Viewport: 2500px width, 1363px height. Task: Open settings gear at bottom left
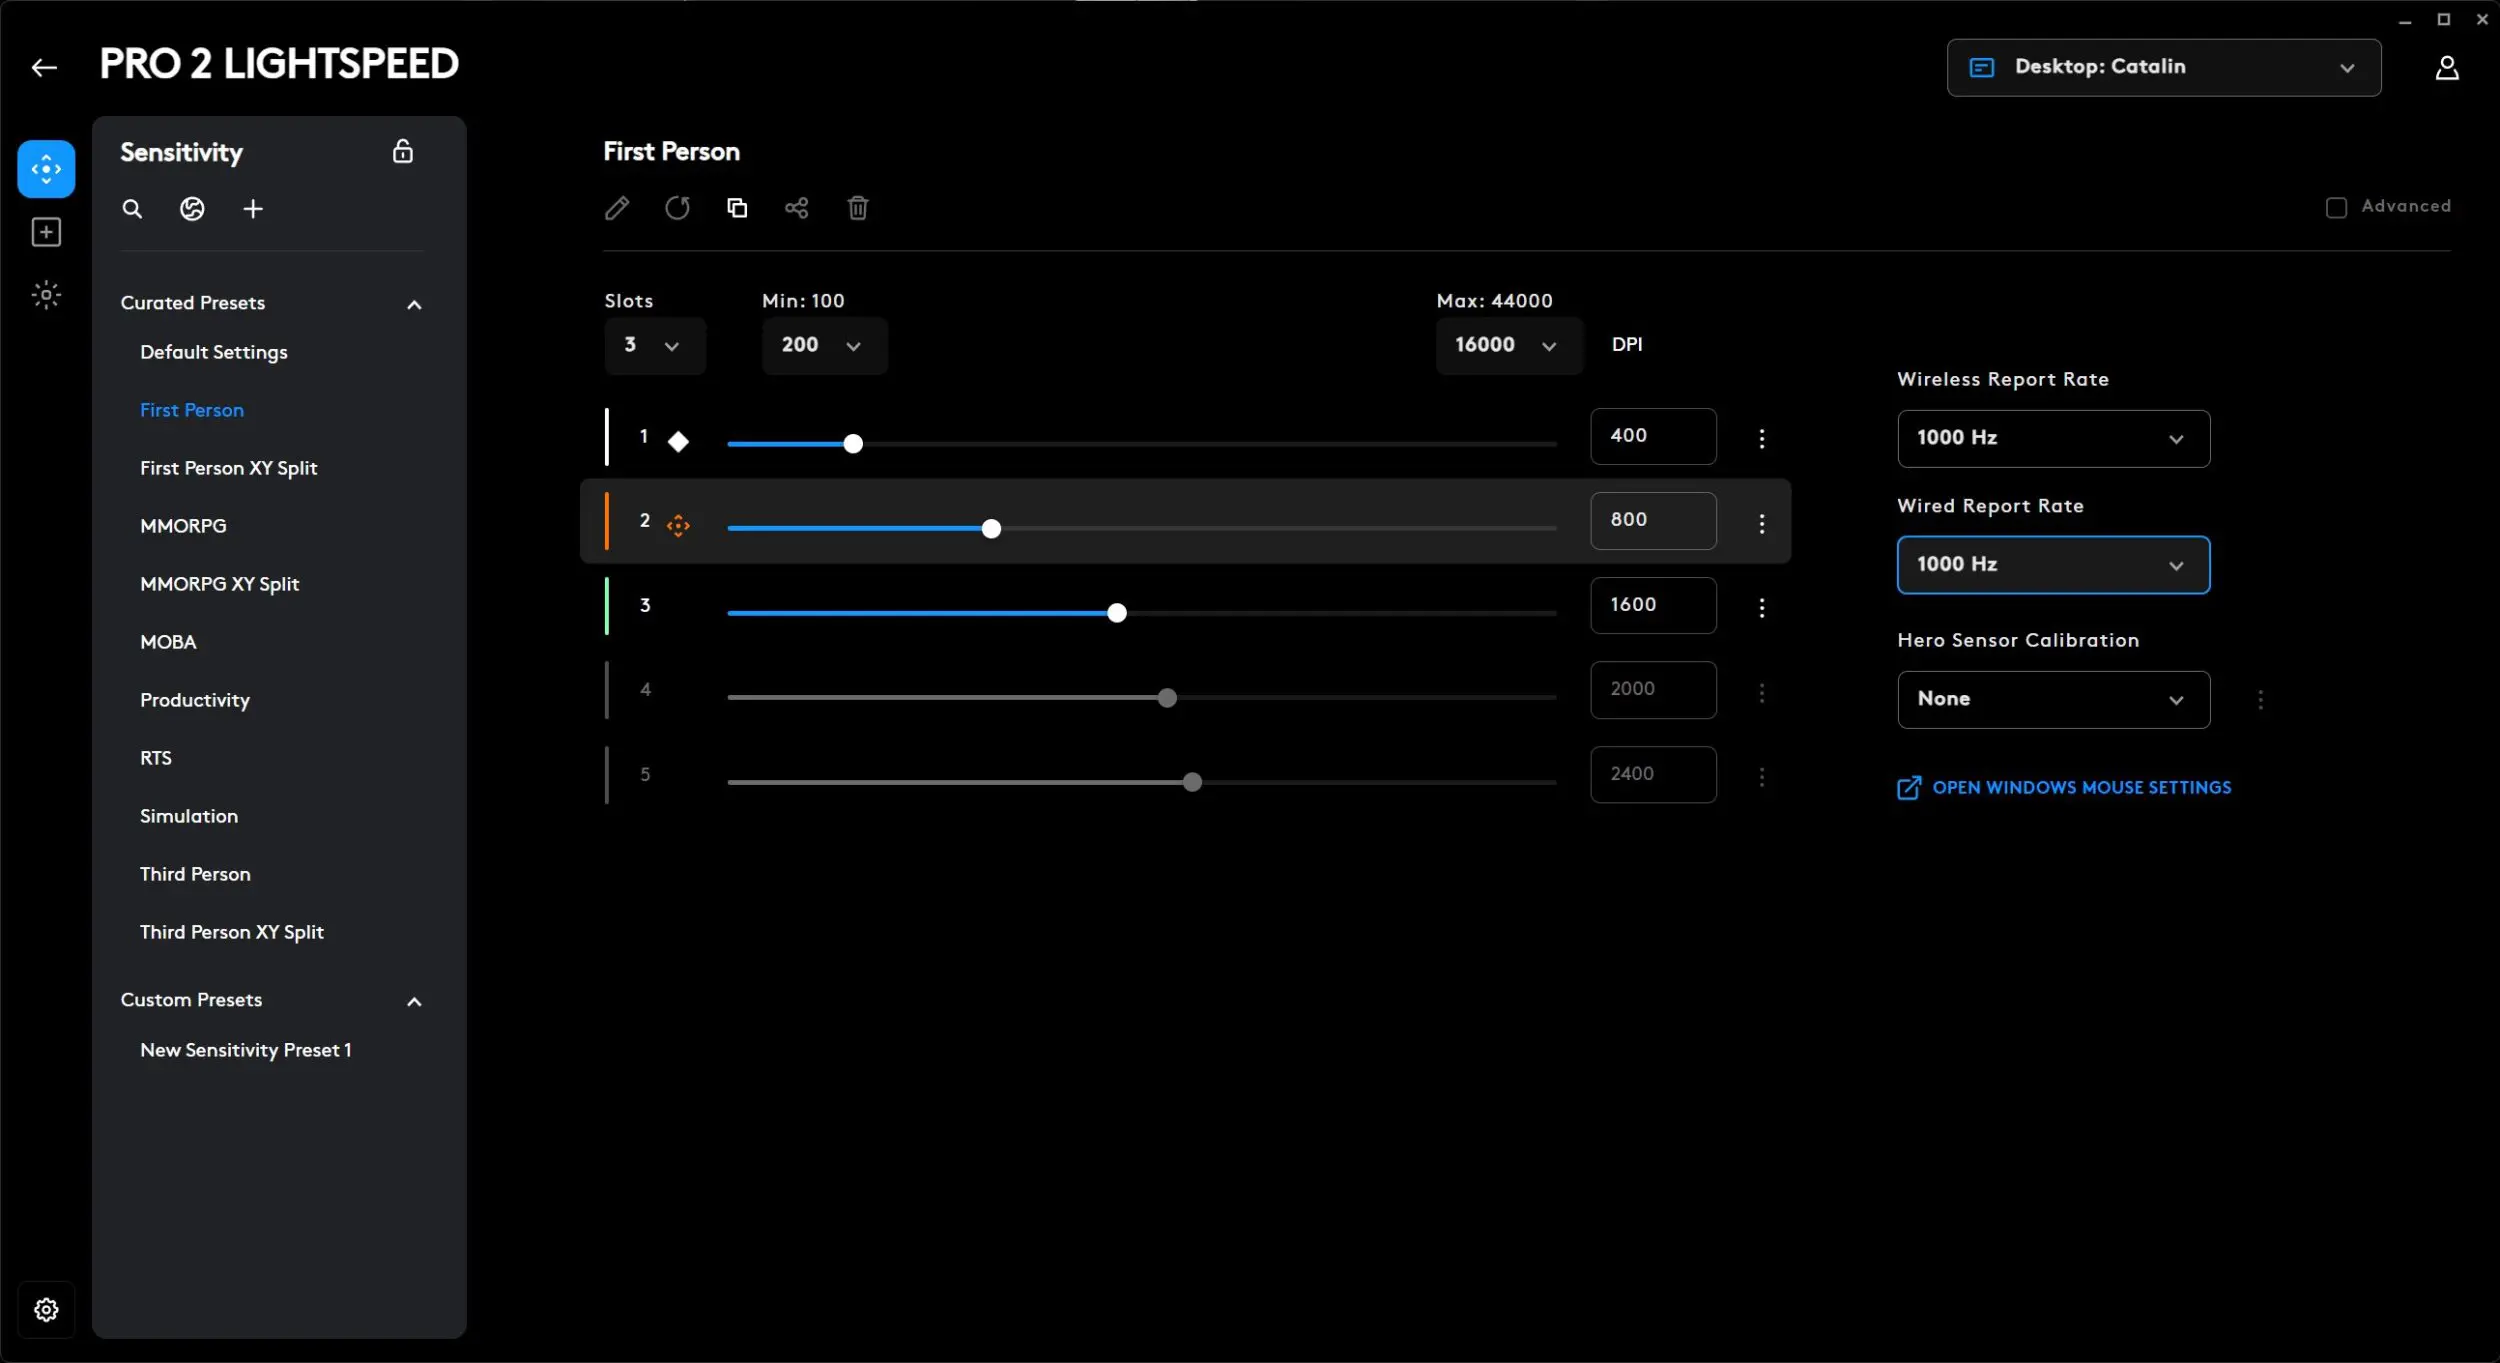tap(46, 1310)
